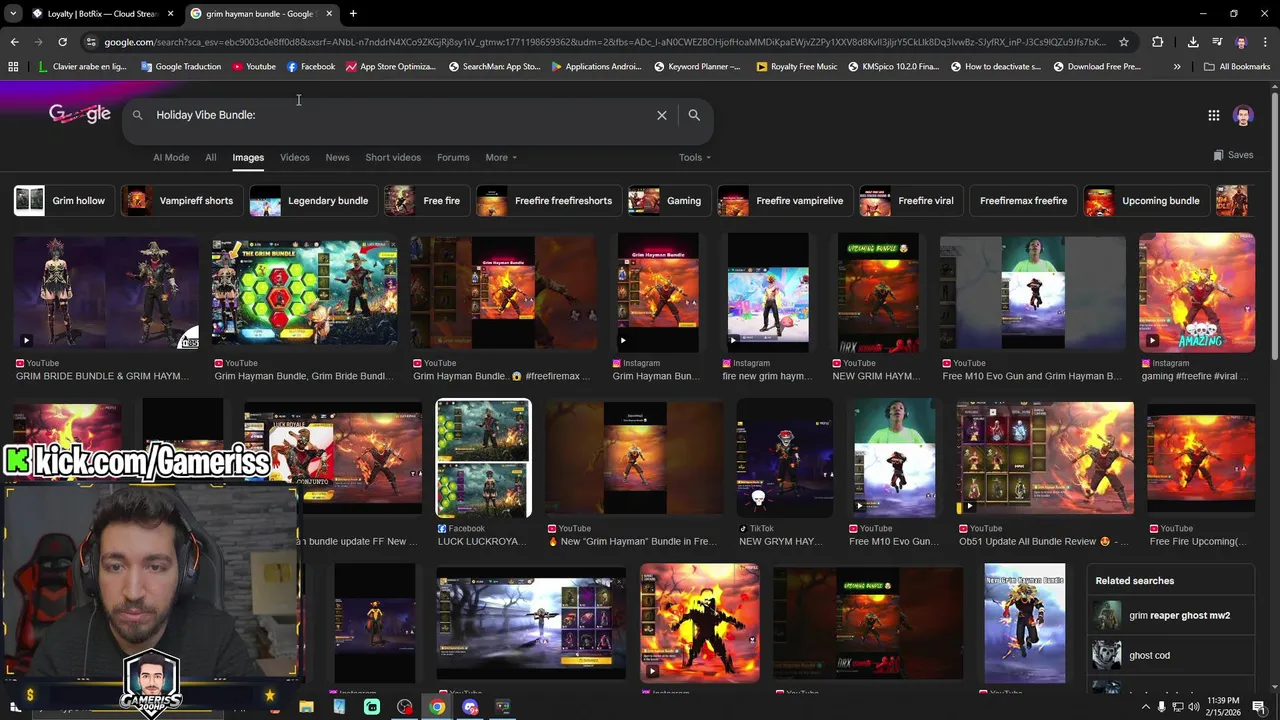
Task: Clear the search box with the X icon
Action: [x=661, y=115]
